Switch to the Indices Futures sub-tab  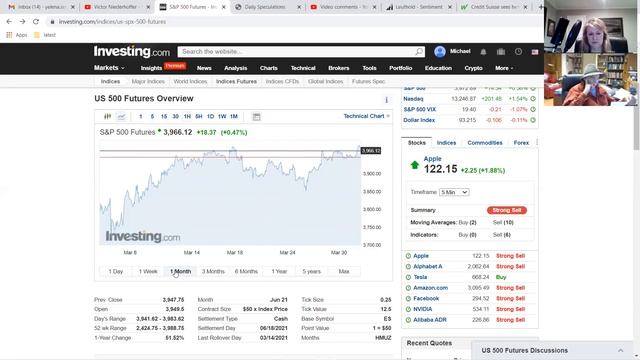point(236,82)
